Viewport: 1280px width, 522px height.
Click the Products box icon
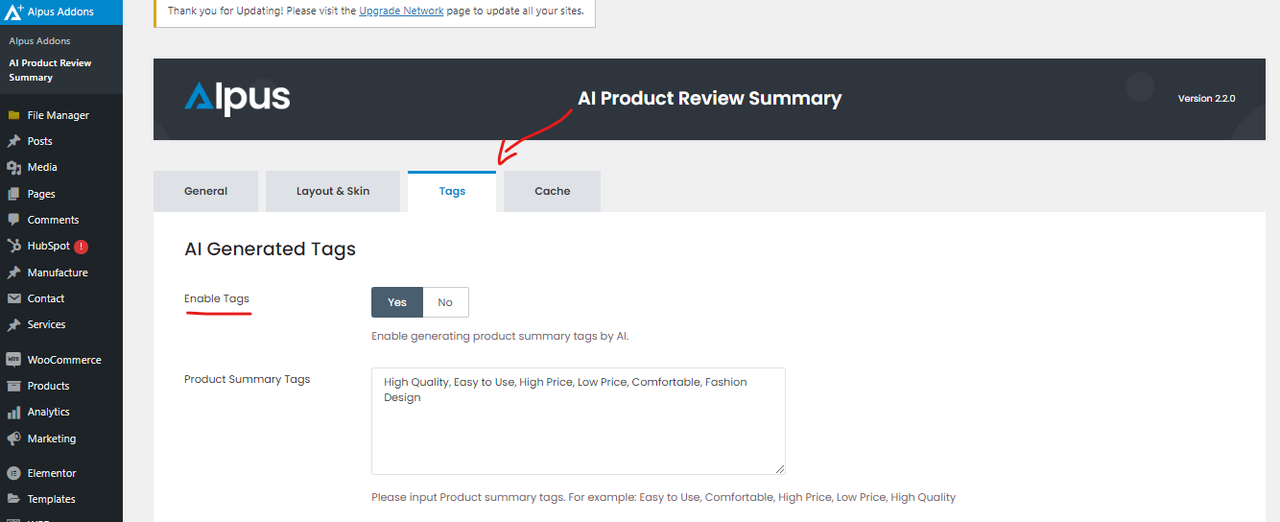coord(14,386)
